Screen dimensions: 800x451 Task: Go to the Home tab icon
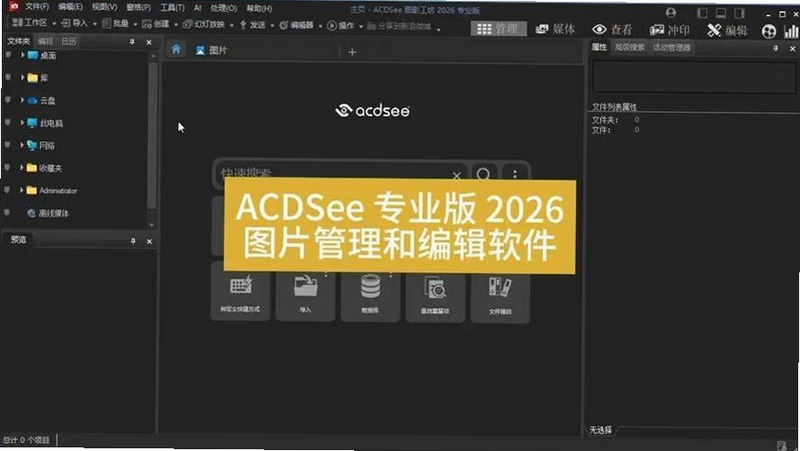click(176, 49)
